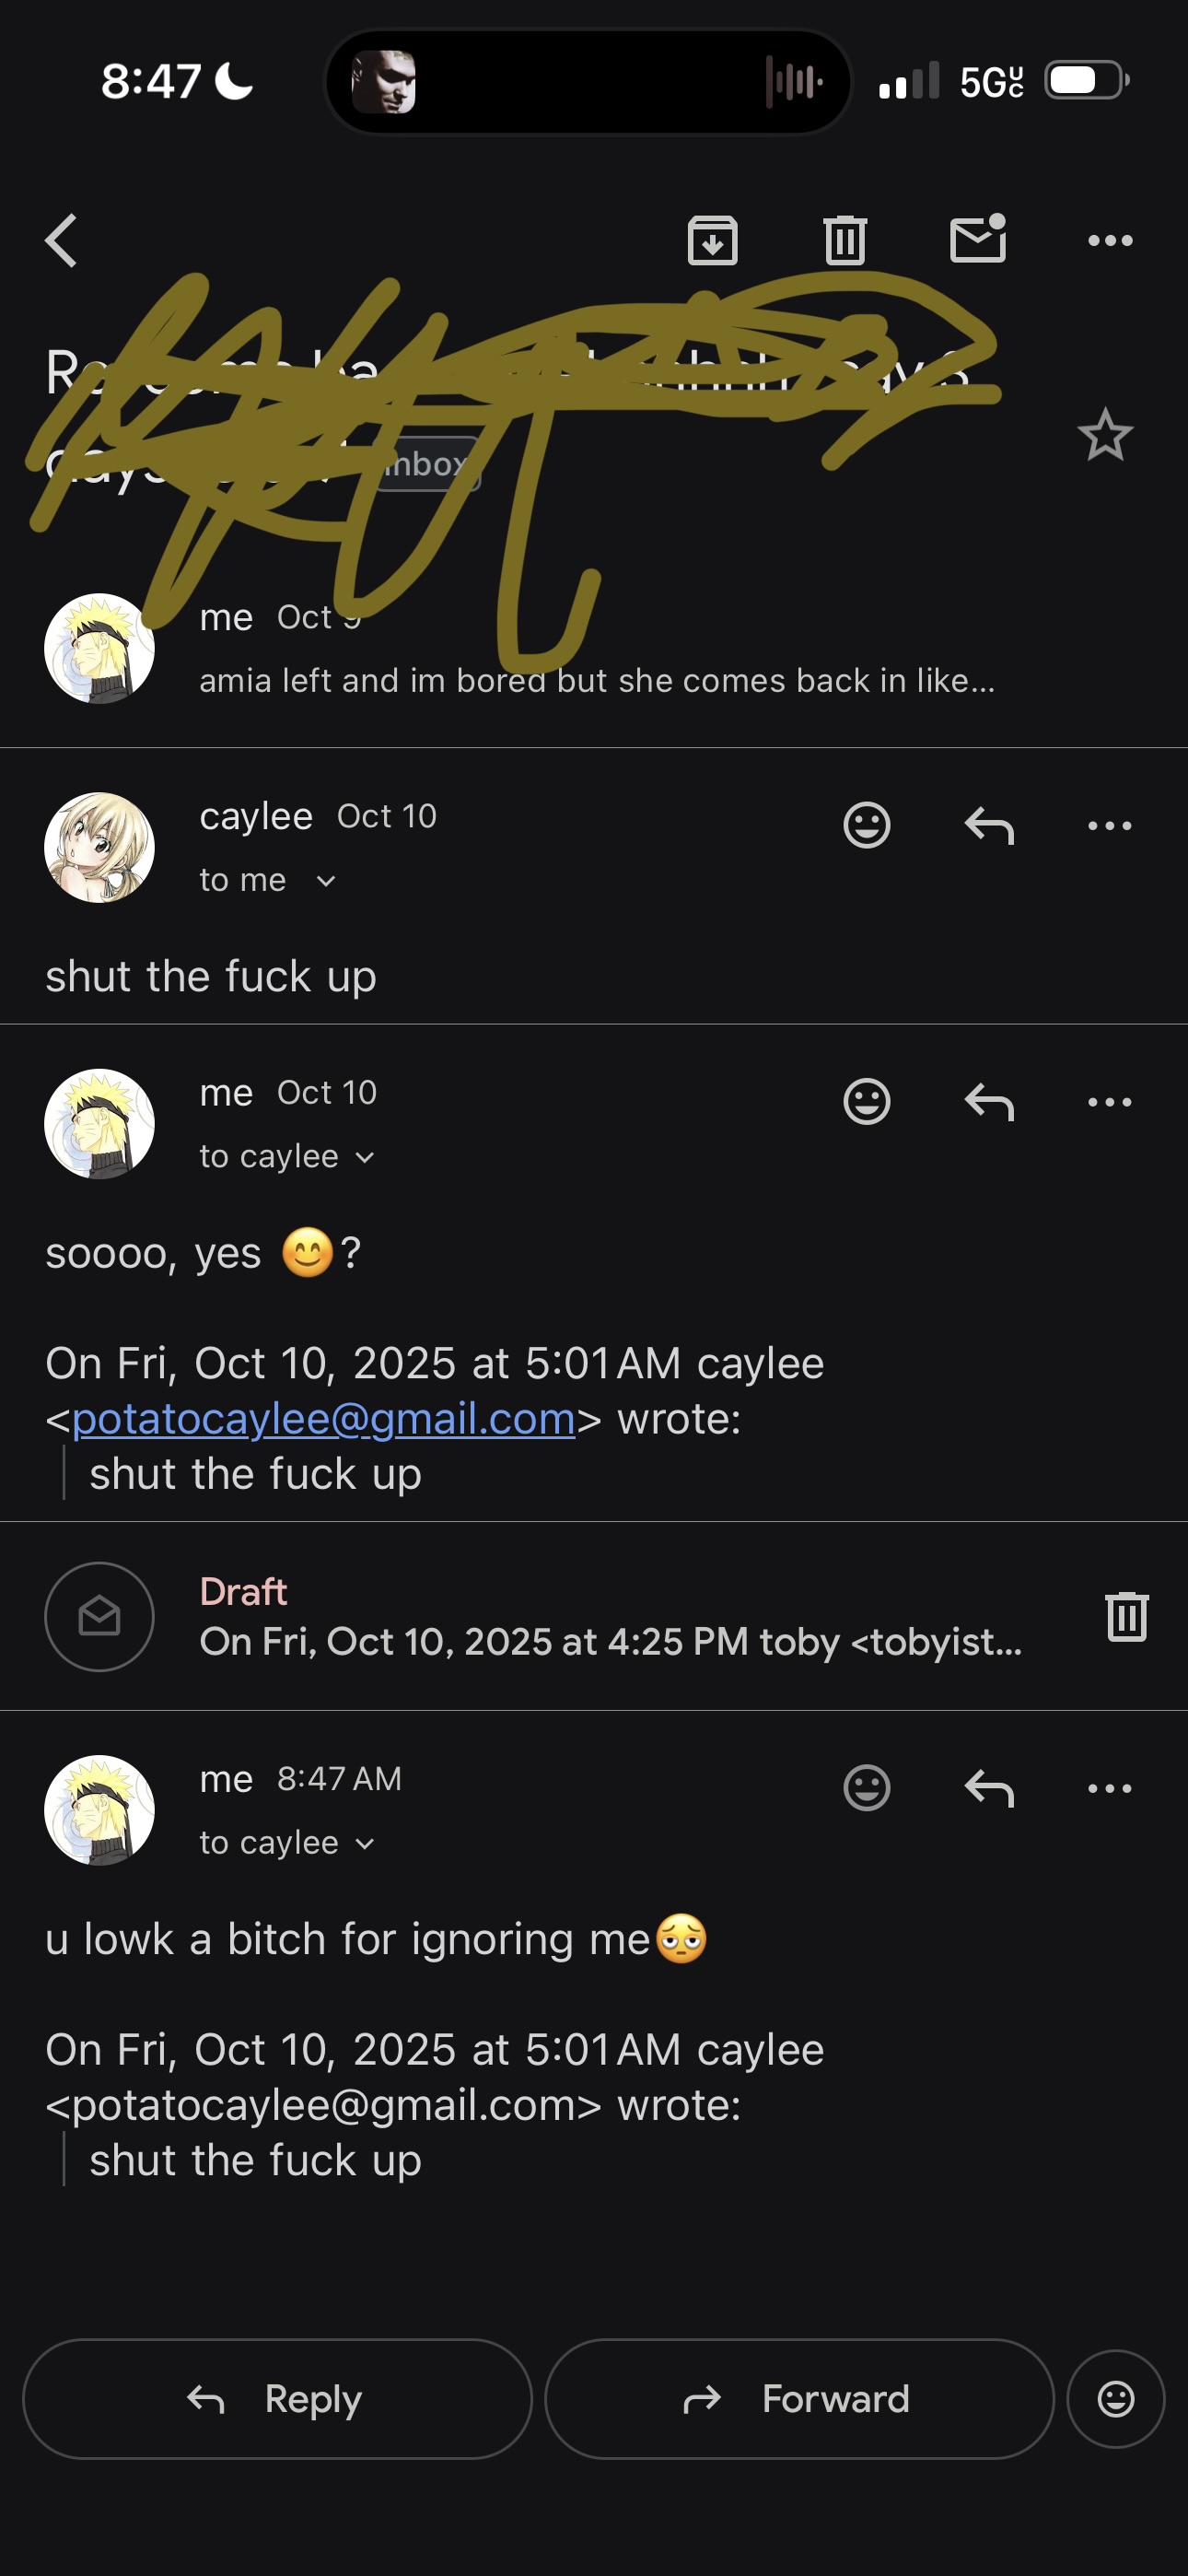Screen dimensions: 1188x2576
Task: Go back using the top-left arrow
Action: (62, 241)
